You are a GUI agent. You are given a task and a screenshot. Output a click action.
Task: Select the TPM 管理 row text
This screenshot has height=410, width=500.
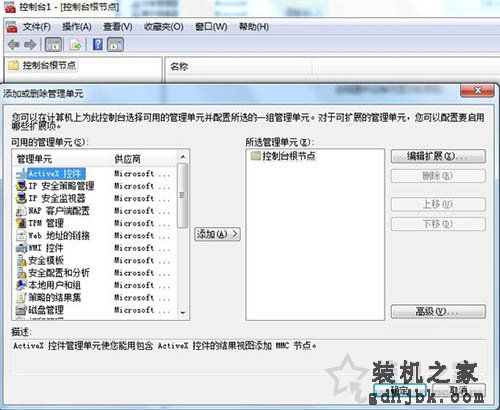click(46, 223)
